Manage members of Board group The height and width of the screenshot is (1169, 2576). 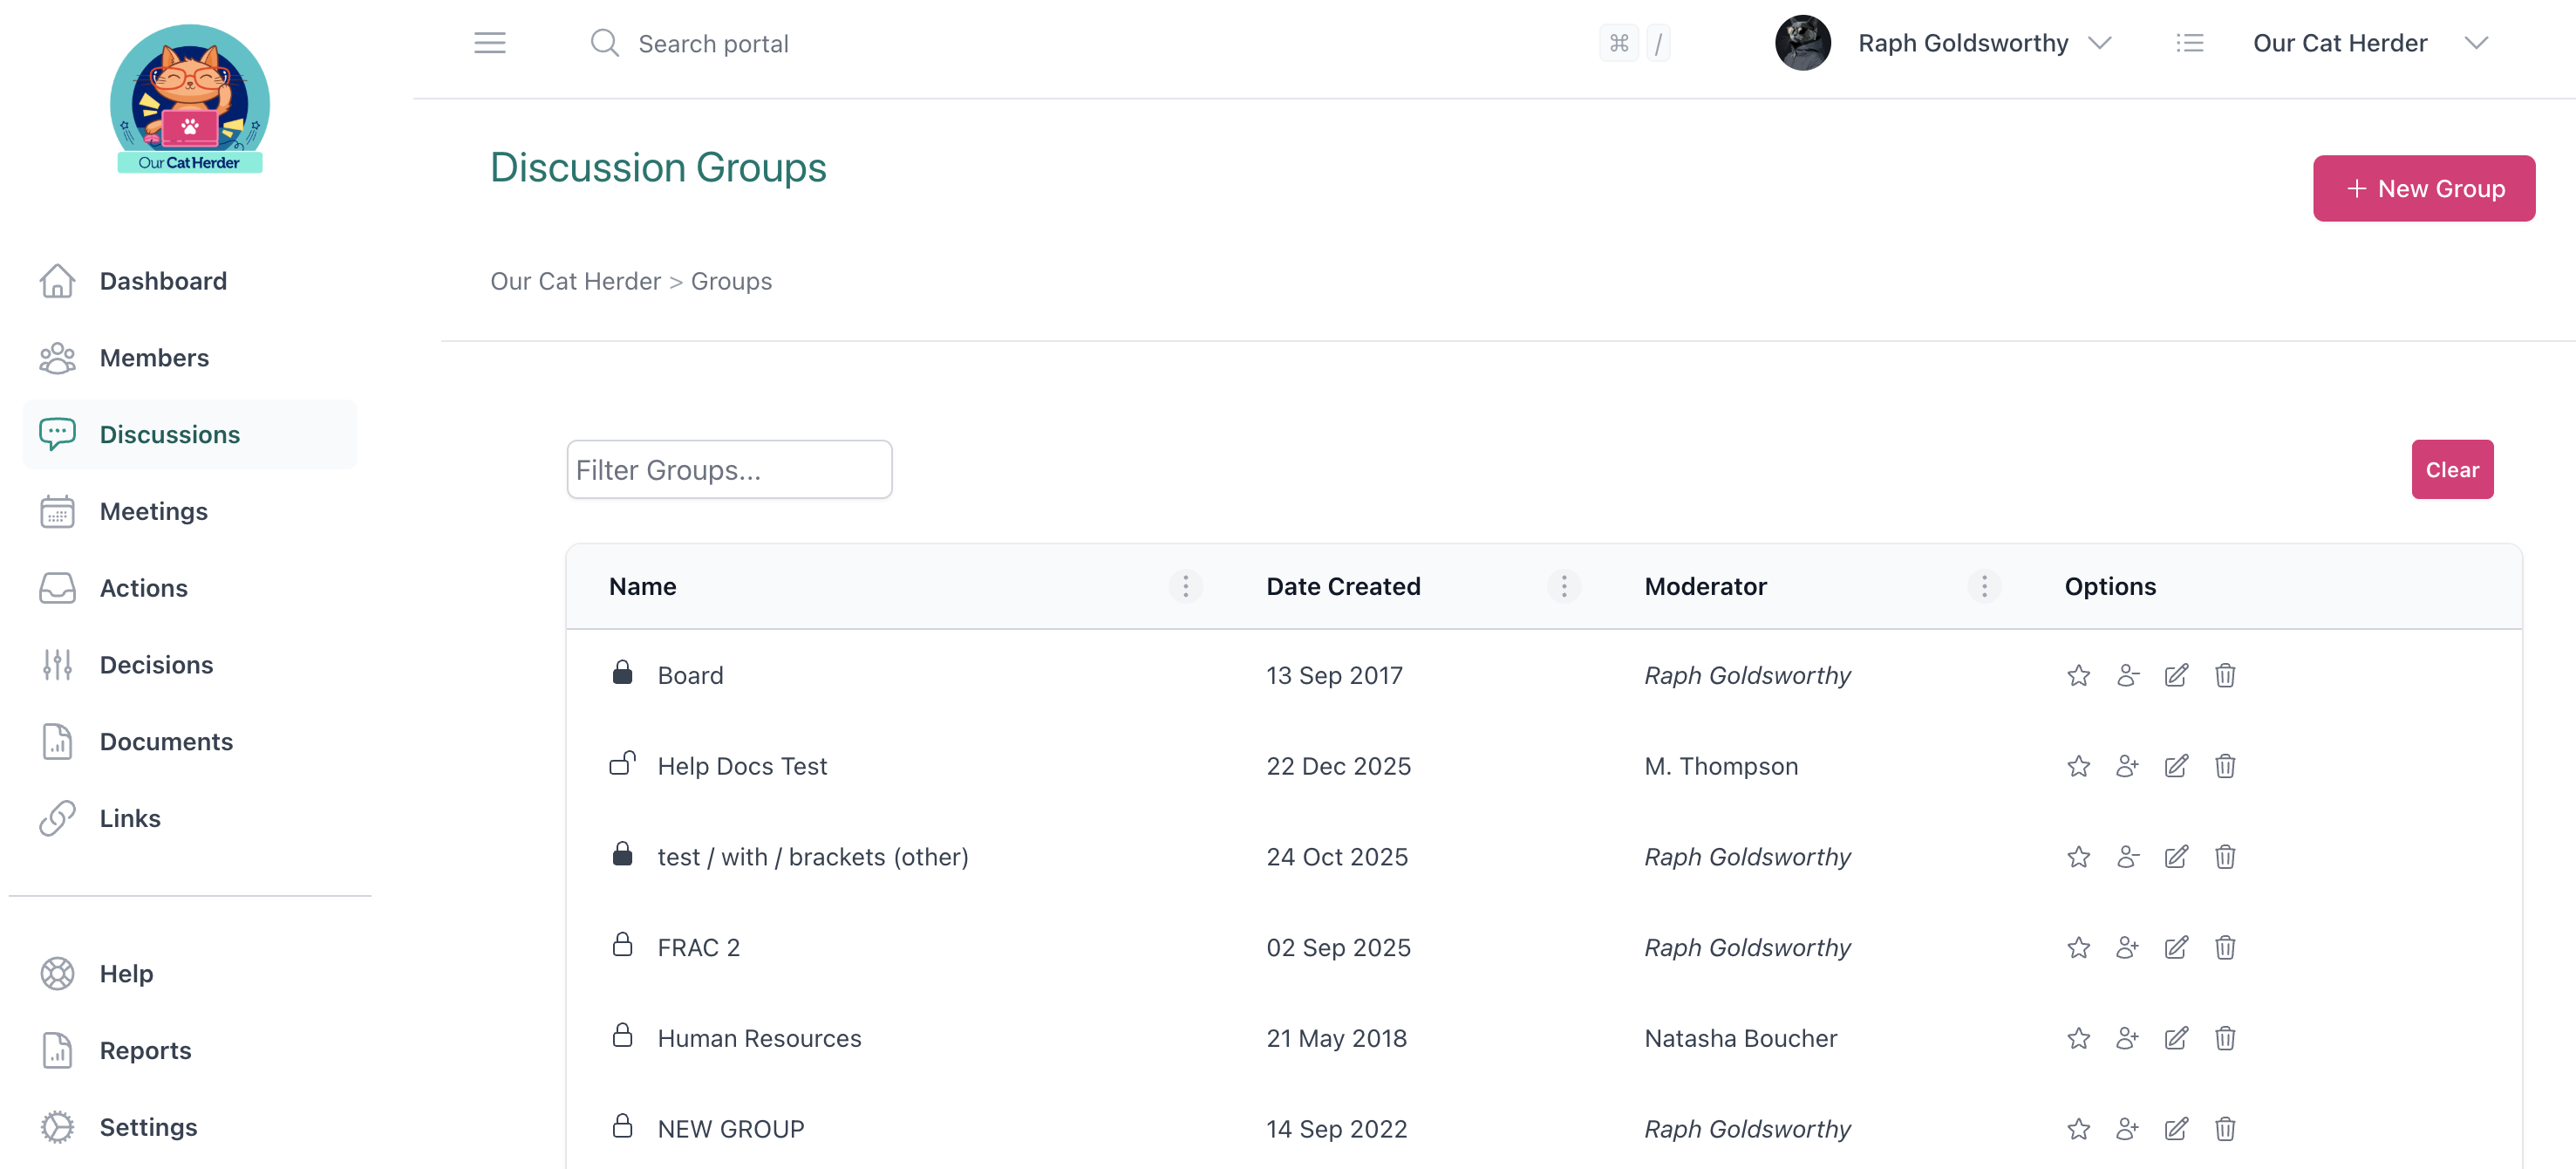[2127, 675]
